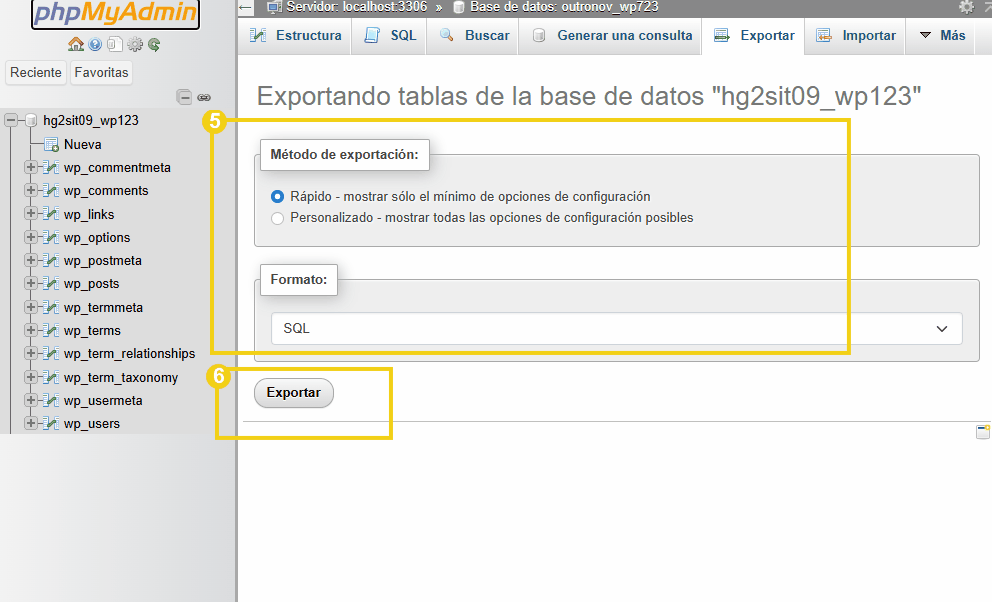Image resolution: width=992 pixels, height=602 pixels.
Task: Click the phpMyAdmin logo
Action: 115,13
